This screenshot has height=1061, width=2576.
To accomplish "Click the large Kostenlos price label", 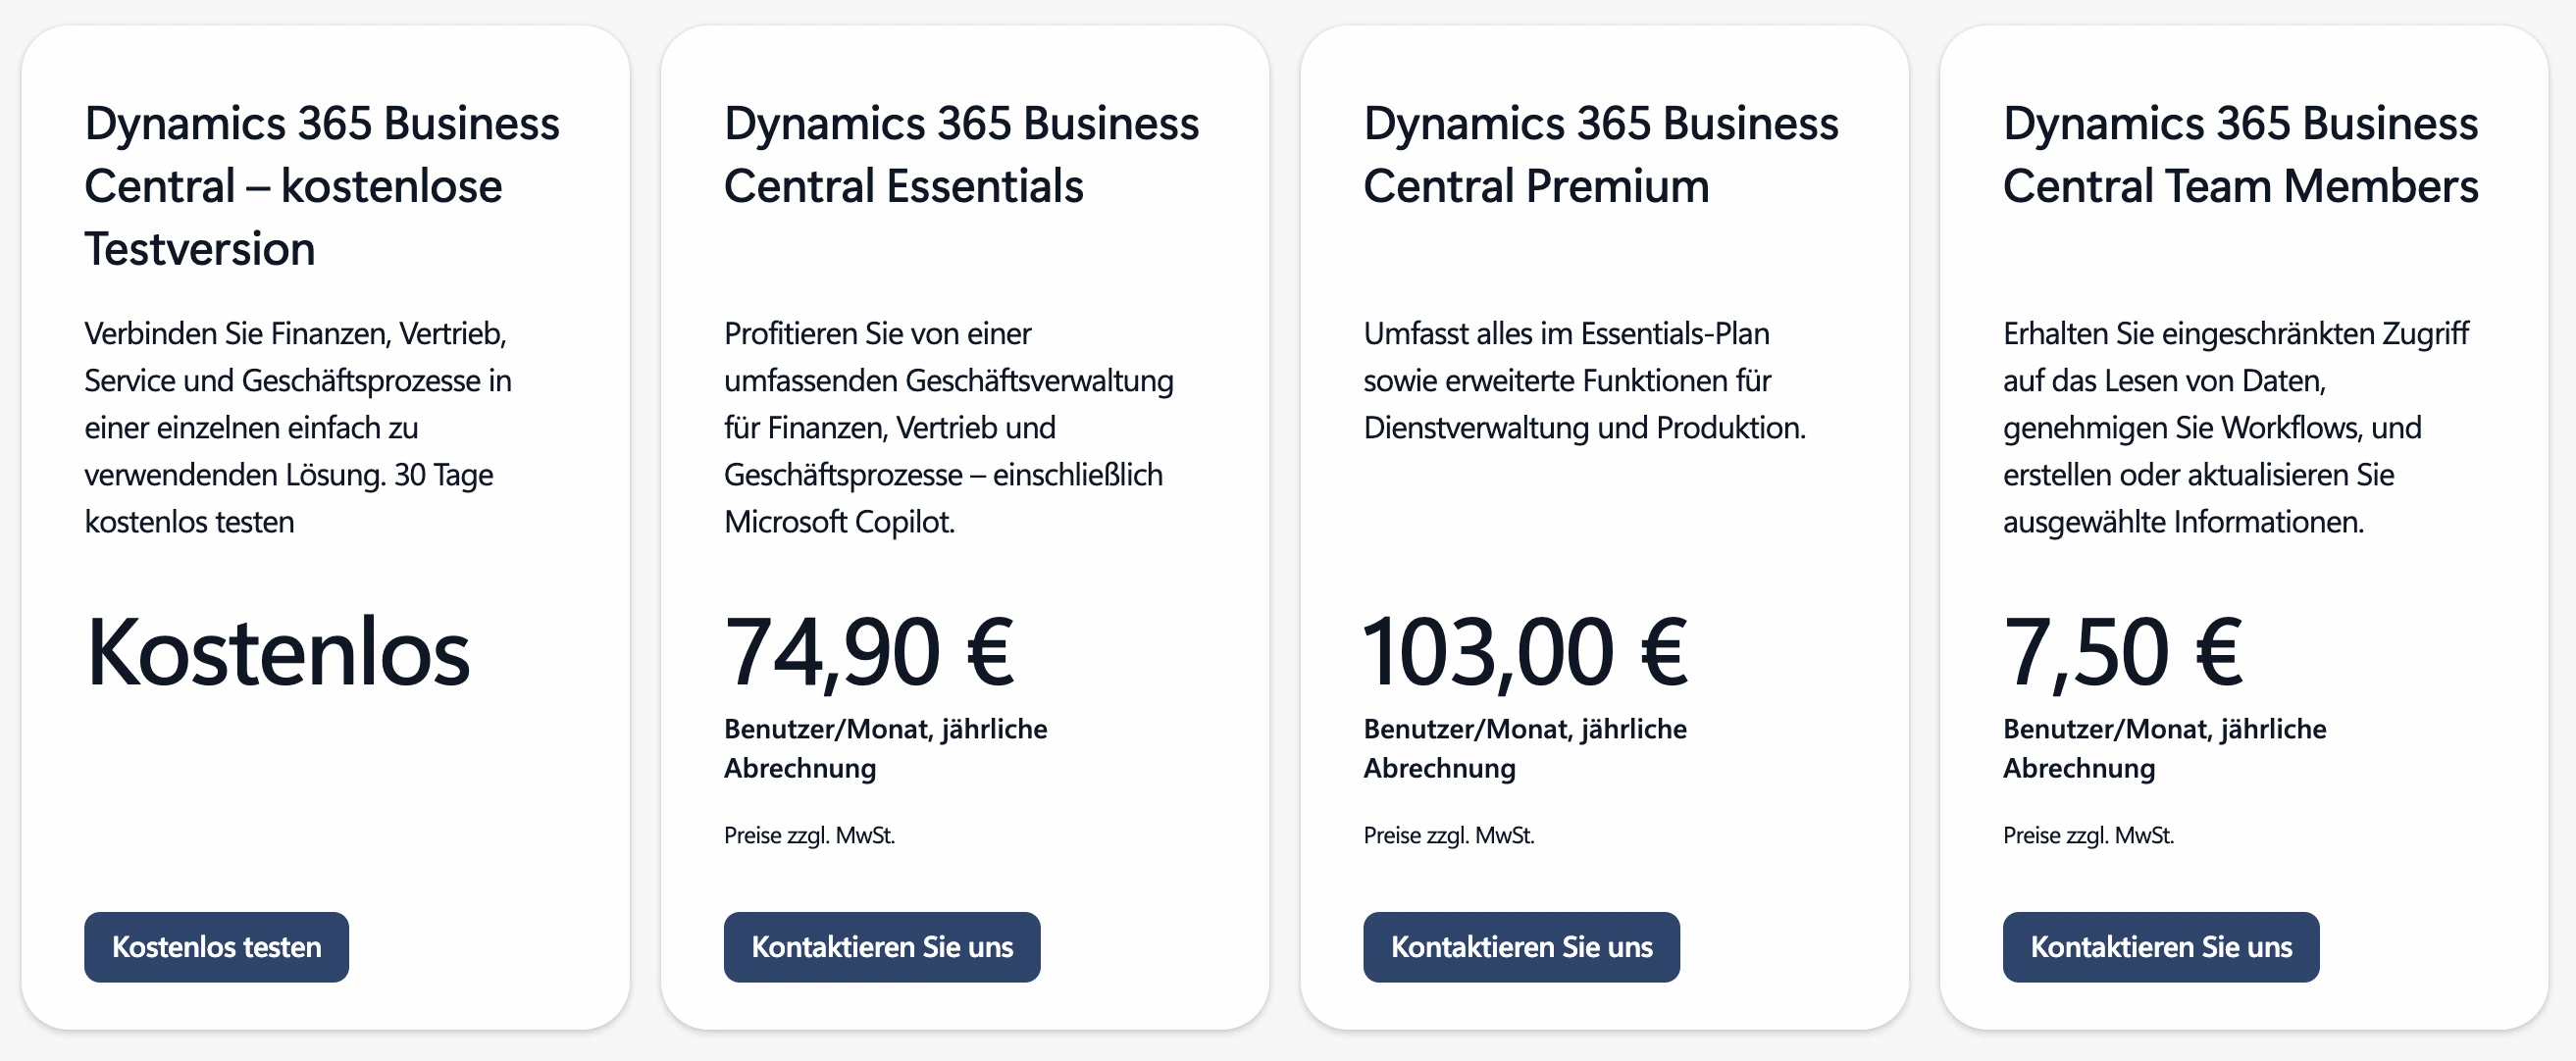I will pos(278,652).
